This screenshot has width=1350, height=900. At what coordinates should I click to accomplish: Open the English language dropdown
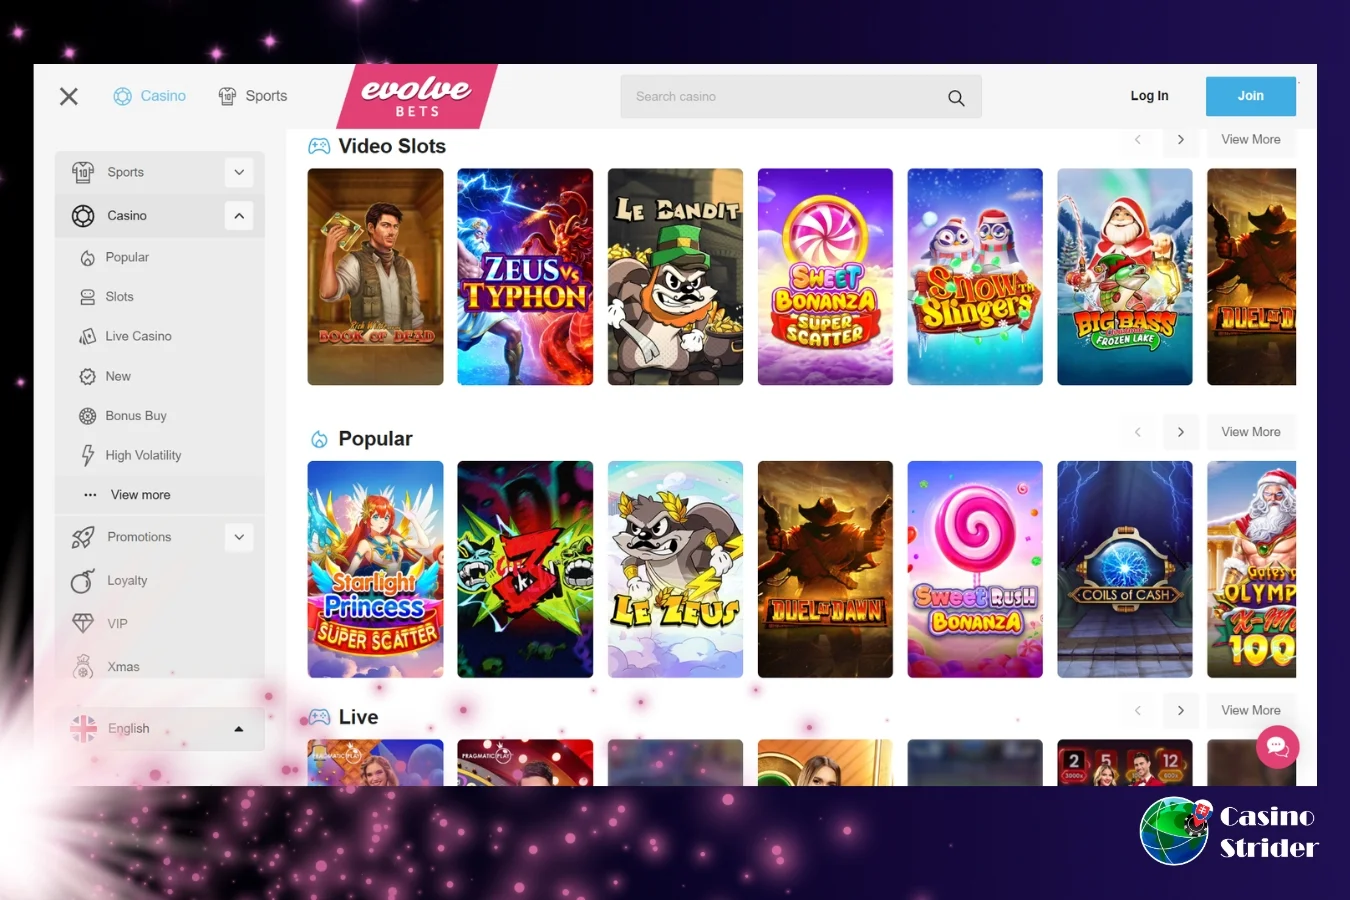(x=160, y=729)
